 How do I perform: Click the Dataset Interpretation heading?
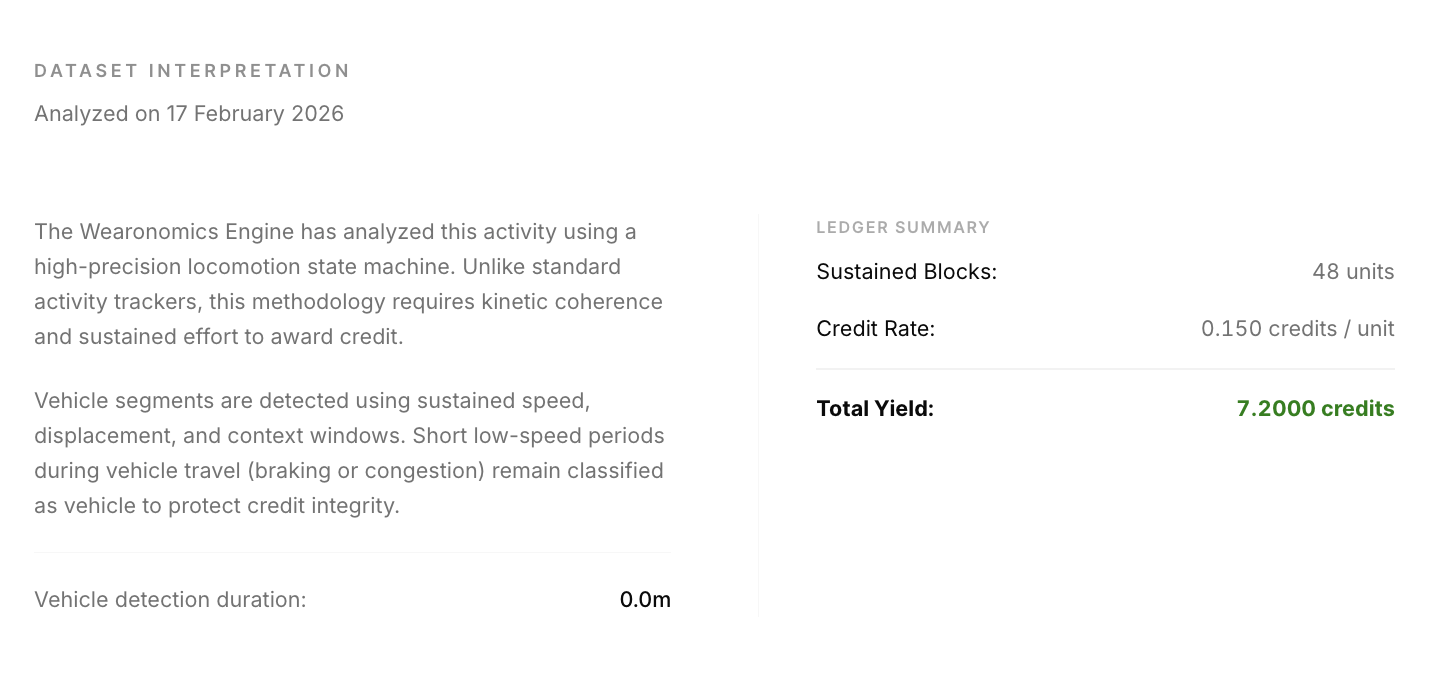coord(192,71)
